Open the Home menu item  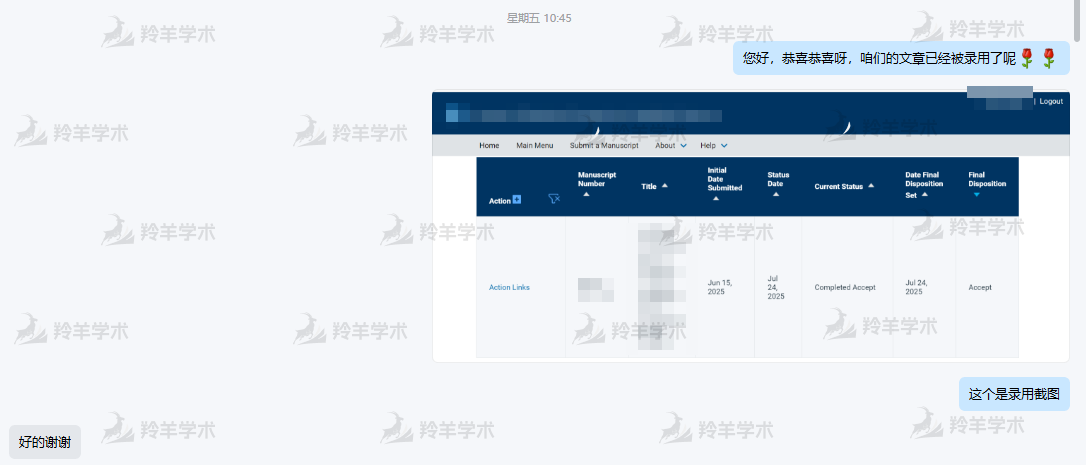(489, 146)
